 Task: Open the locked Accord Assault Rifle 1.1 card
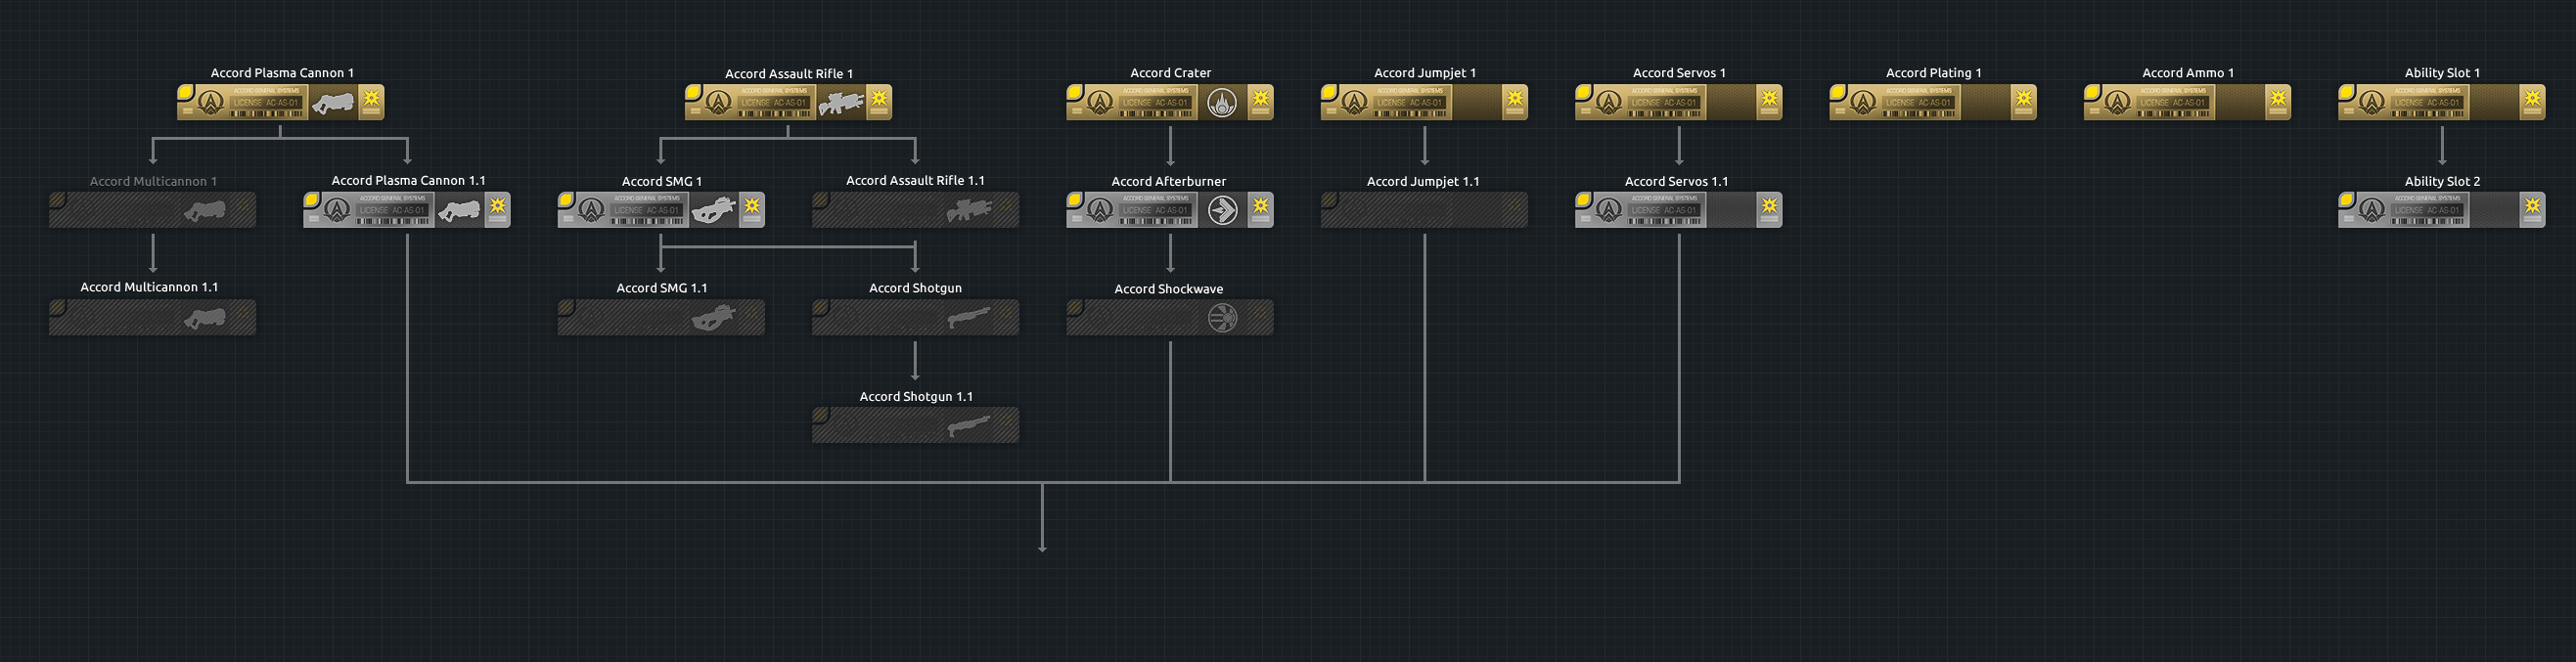coord(916,210)
